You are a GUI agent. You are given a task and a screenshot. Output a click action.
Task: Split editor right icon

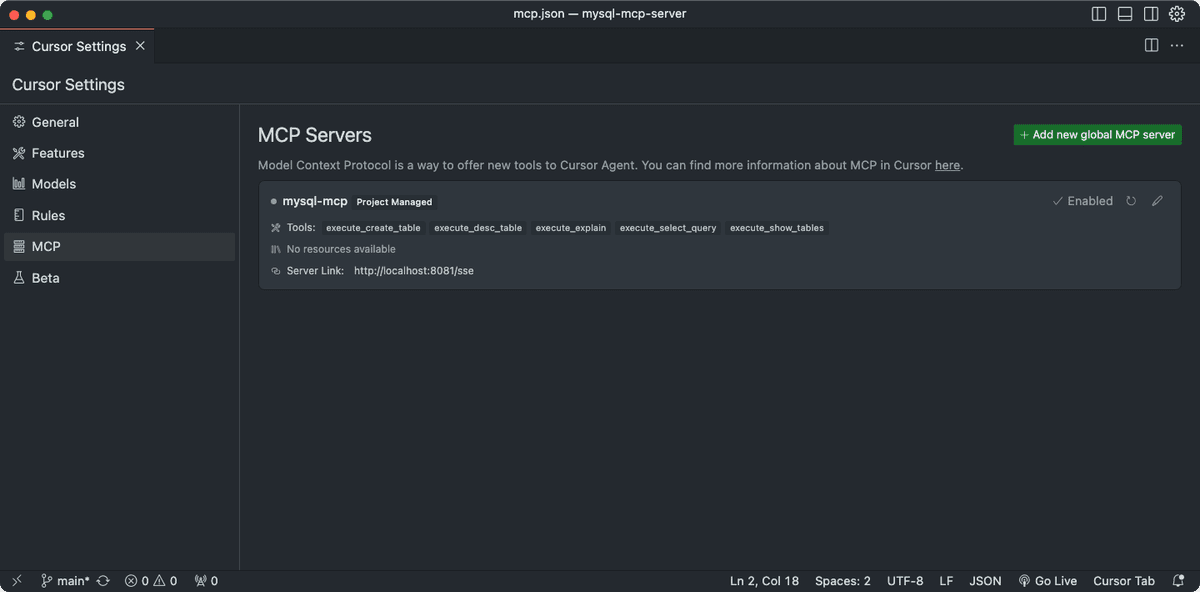click(x=1151, y=46)
